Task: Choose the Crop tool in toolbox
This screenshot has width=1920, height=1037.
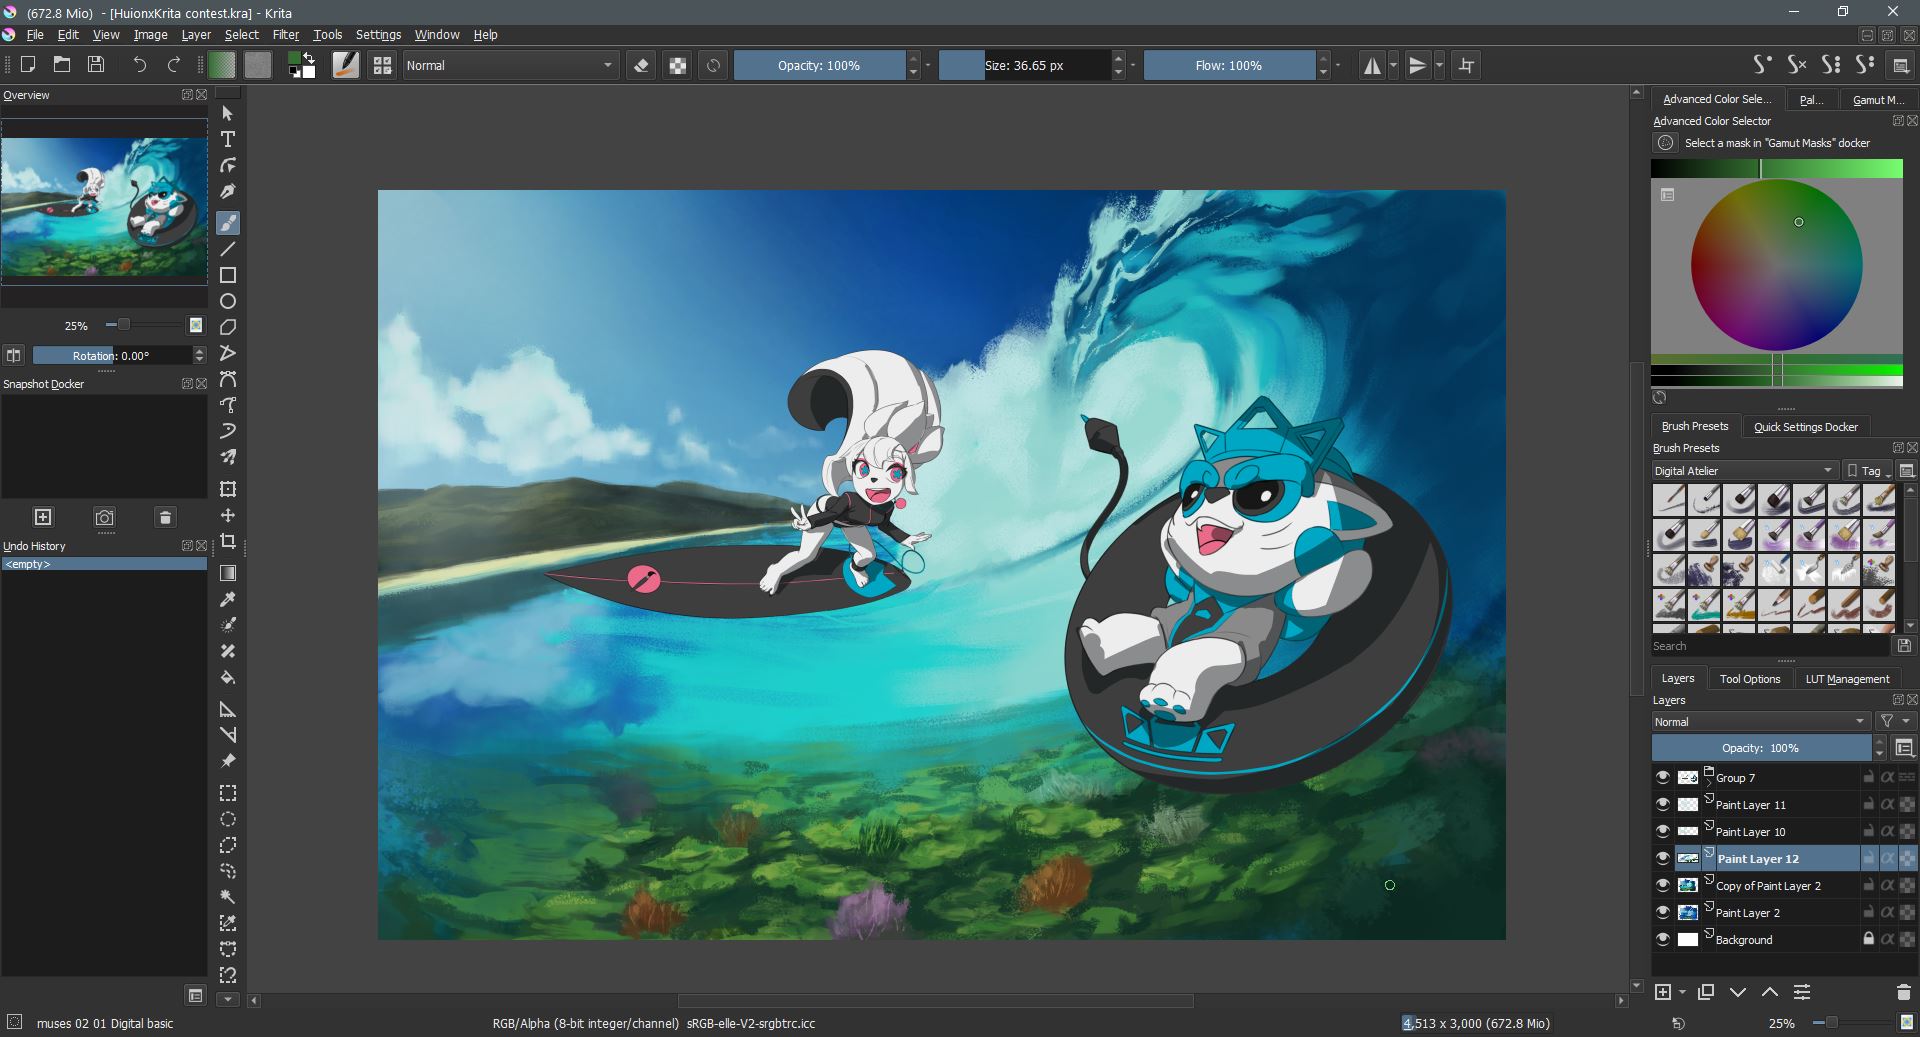Action: (x=228, y=541)
